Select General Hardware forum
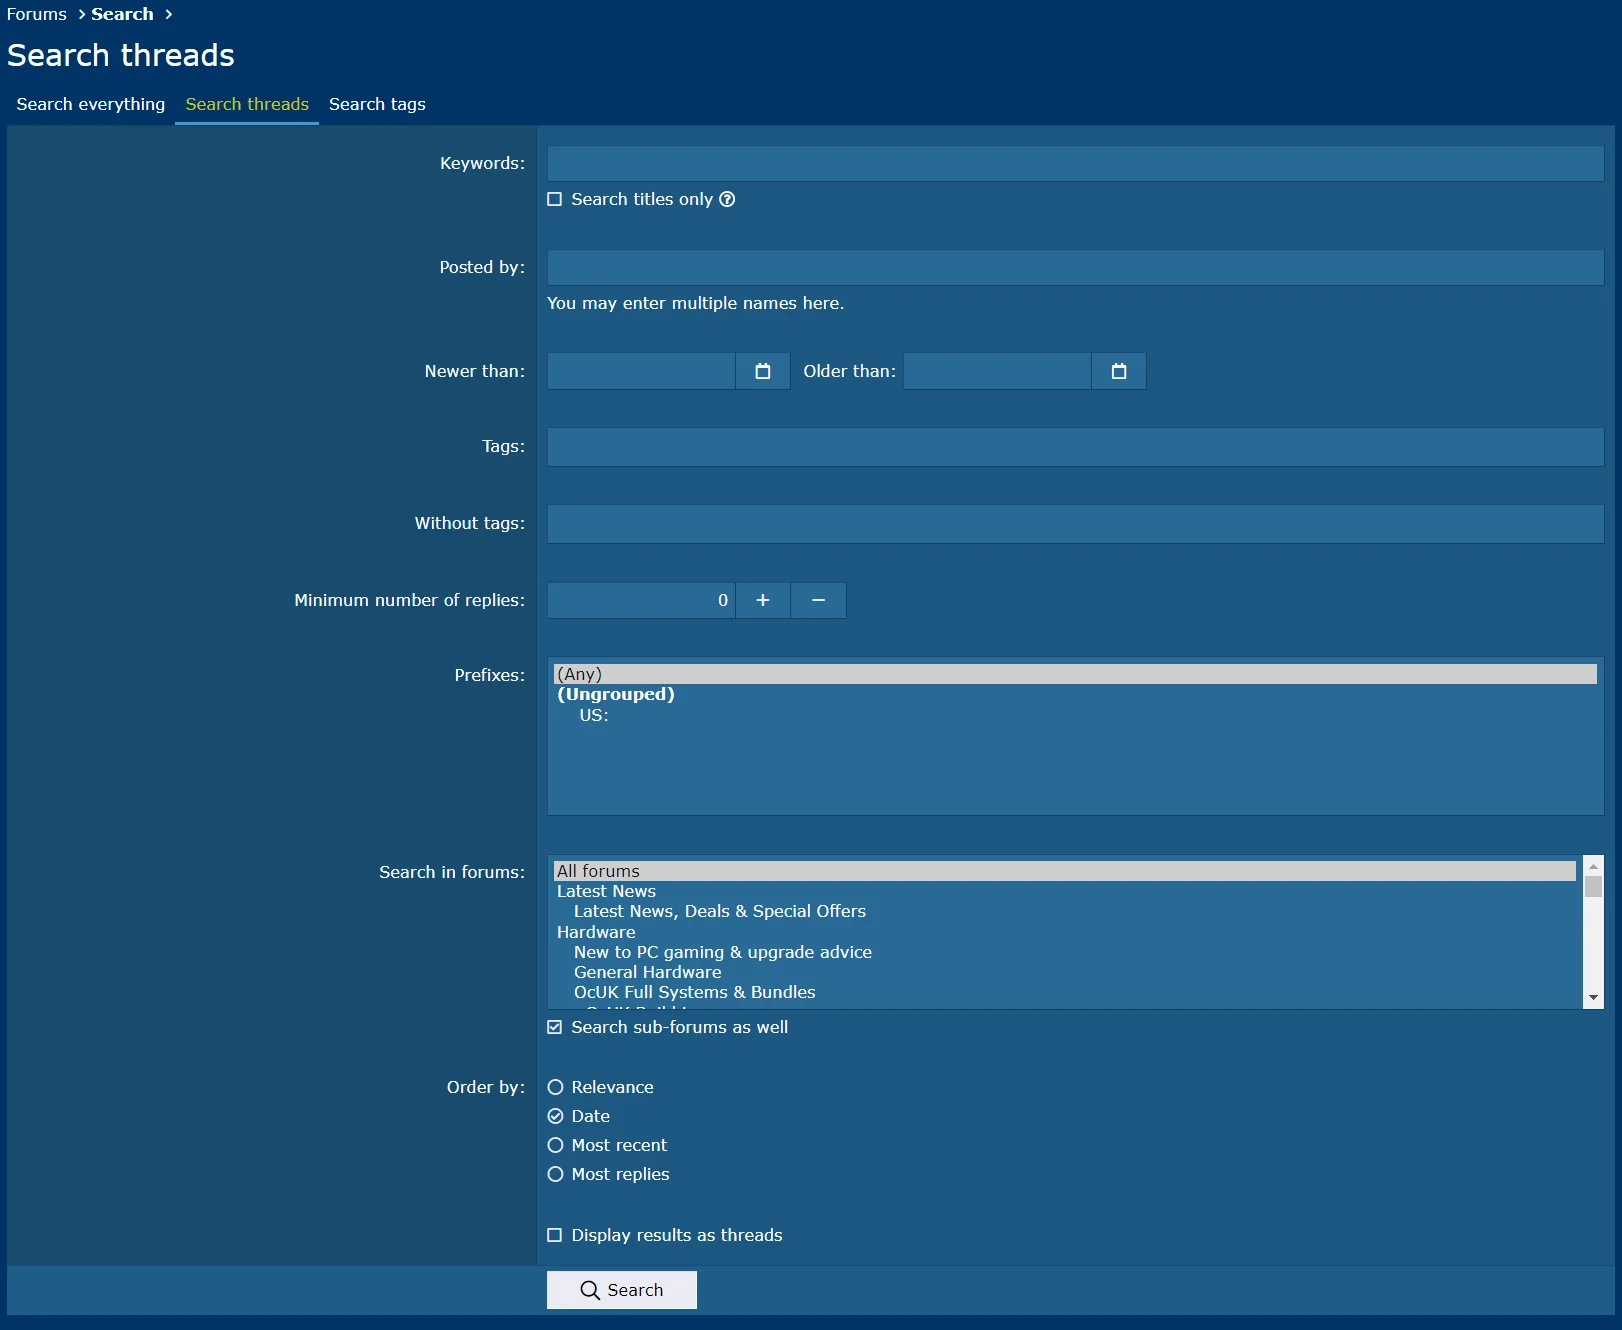Screen dimensions: 1622x1330 (x=1065, y=972)
